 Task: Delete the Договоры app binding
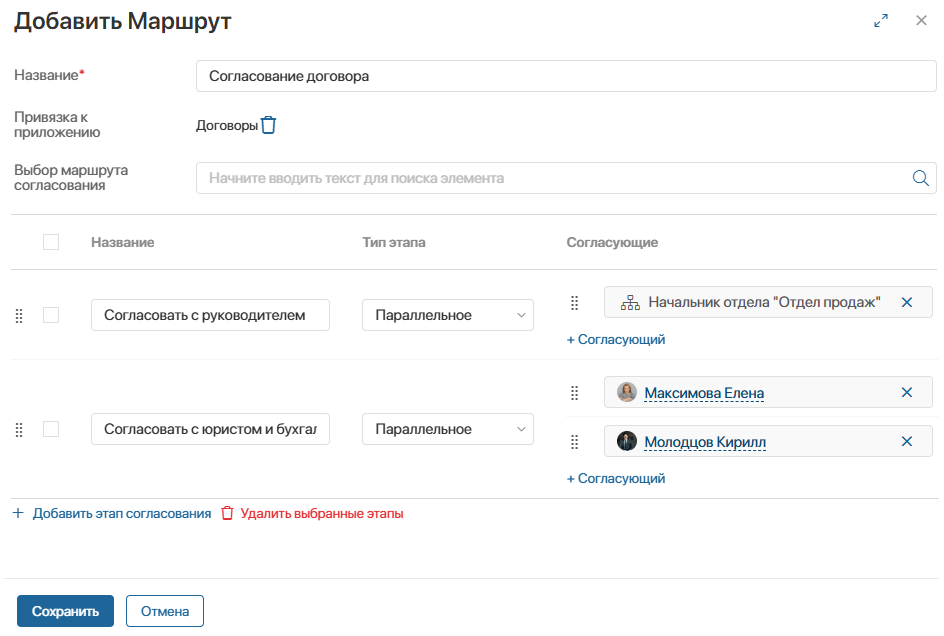(269, 125)
